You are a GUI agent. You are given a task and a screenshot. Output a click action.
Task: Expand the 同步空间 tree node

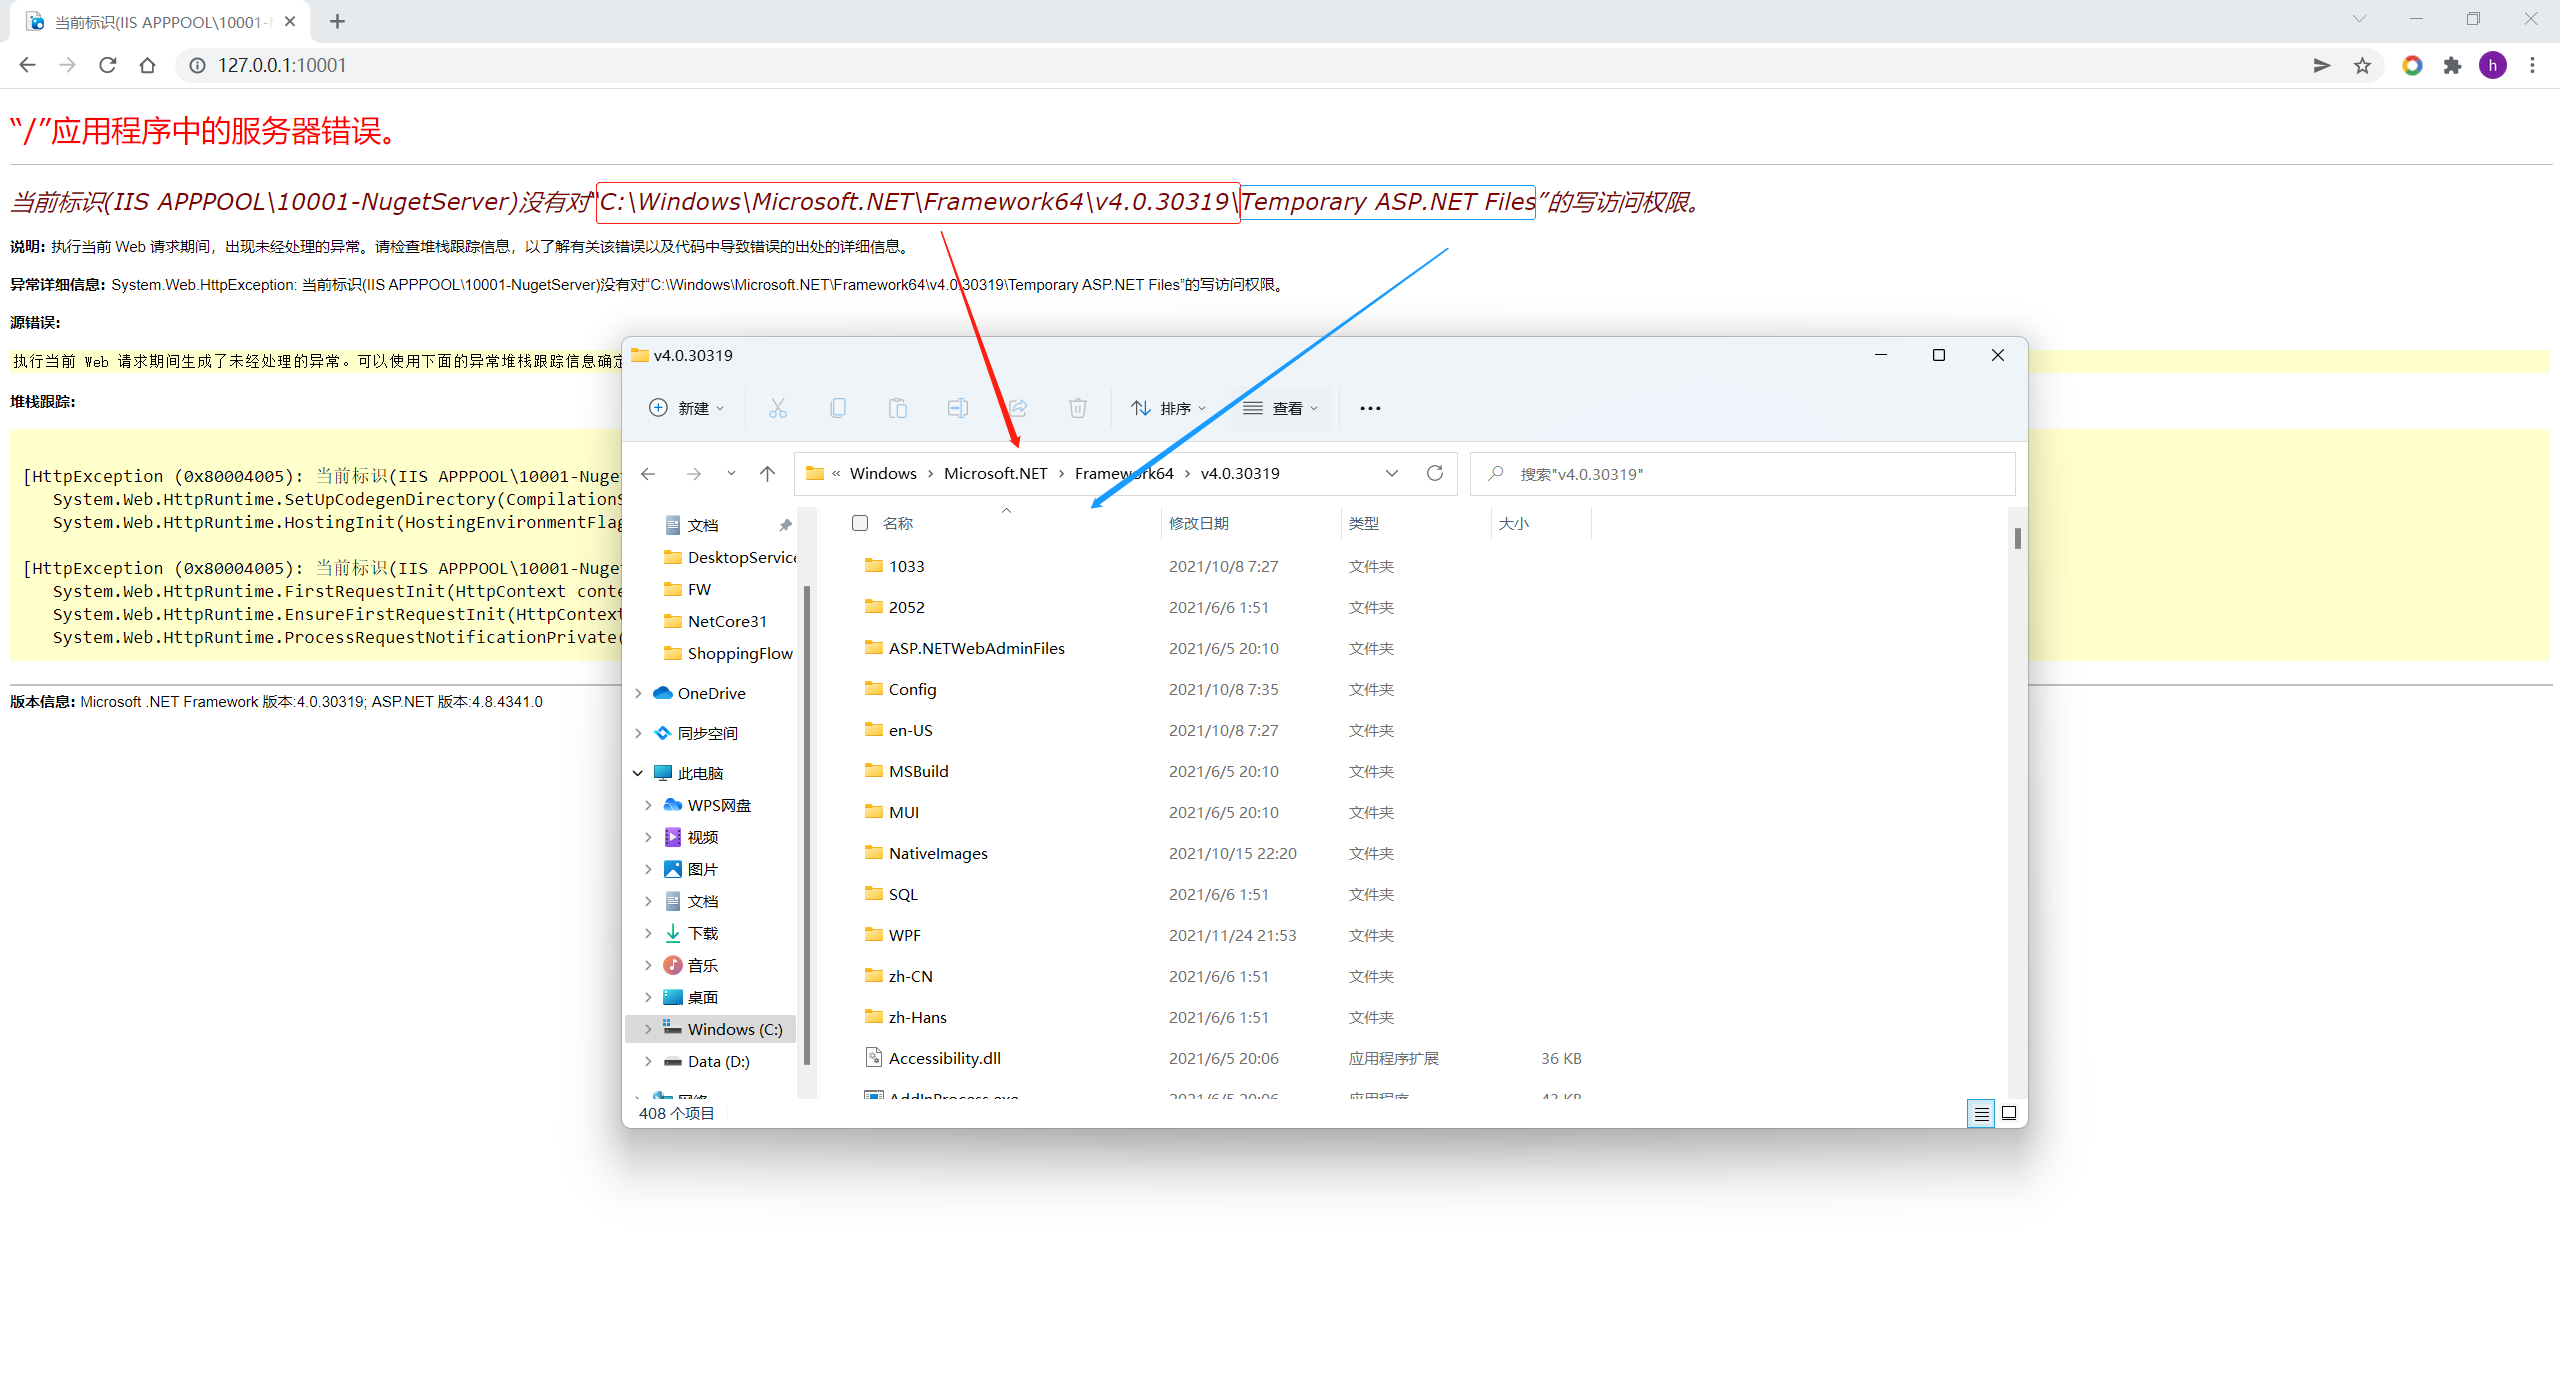tap(638, 733)
